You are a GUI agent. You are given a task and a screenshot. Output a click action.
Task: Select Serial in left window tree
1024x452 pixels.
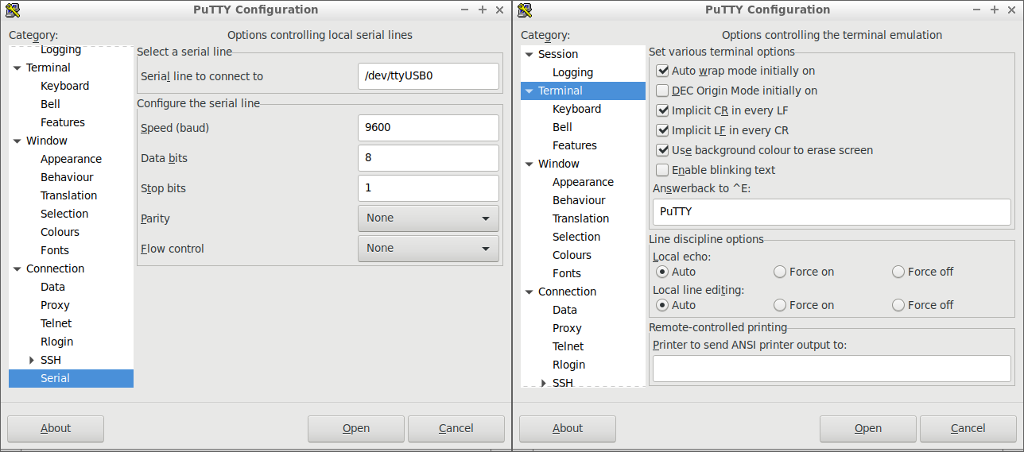tap(55, 378)
